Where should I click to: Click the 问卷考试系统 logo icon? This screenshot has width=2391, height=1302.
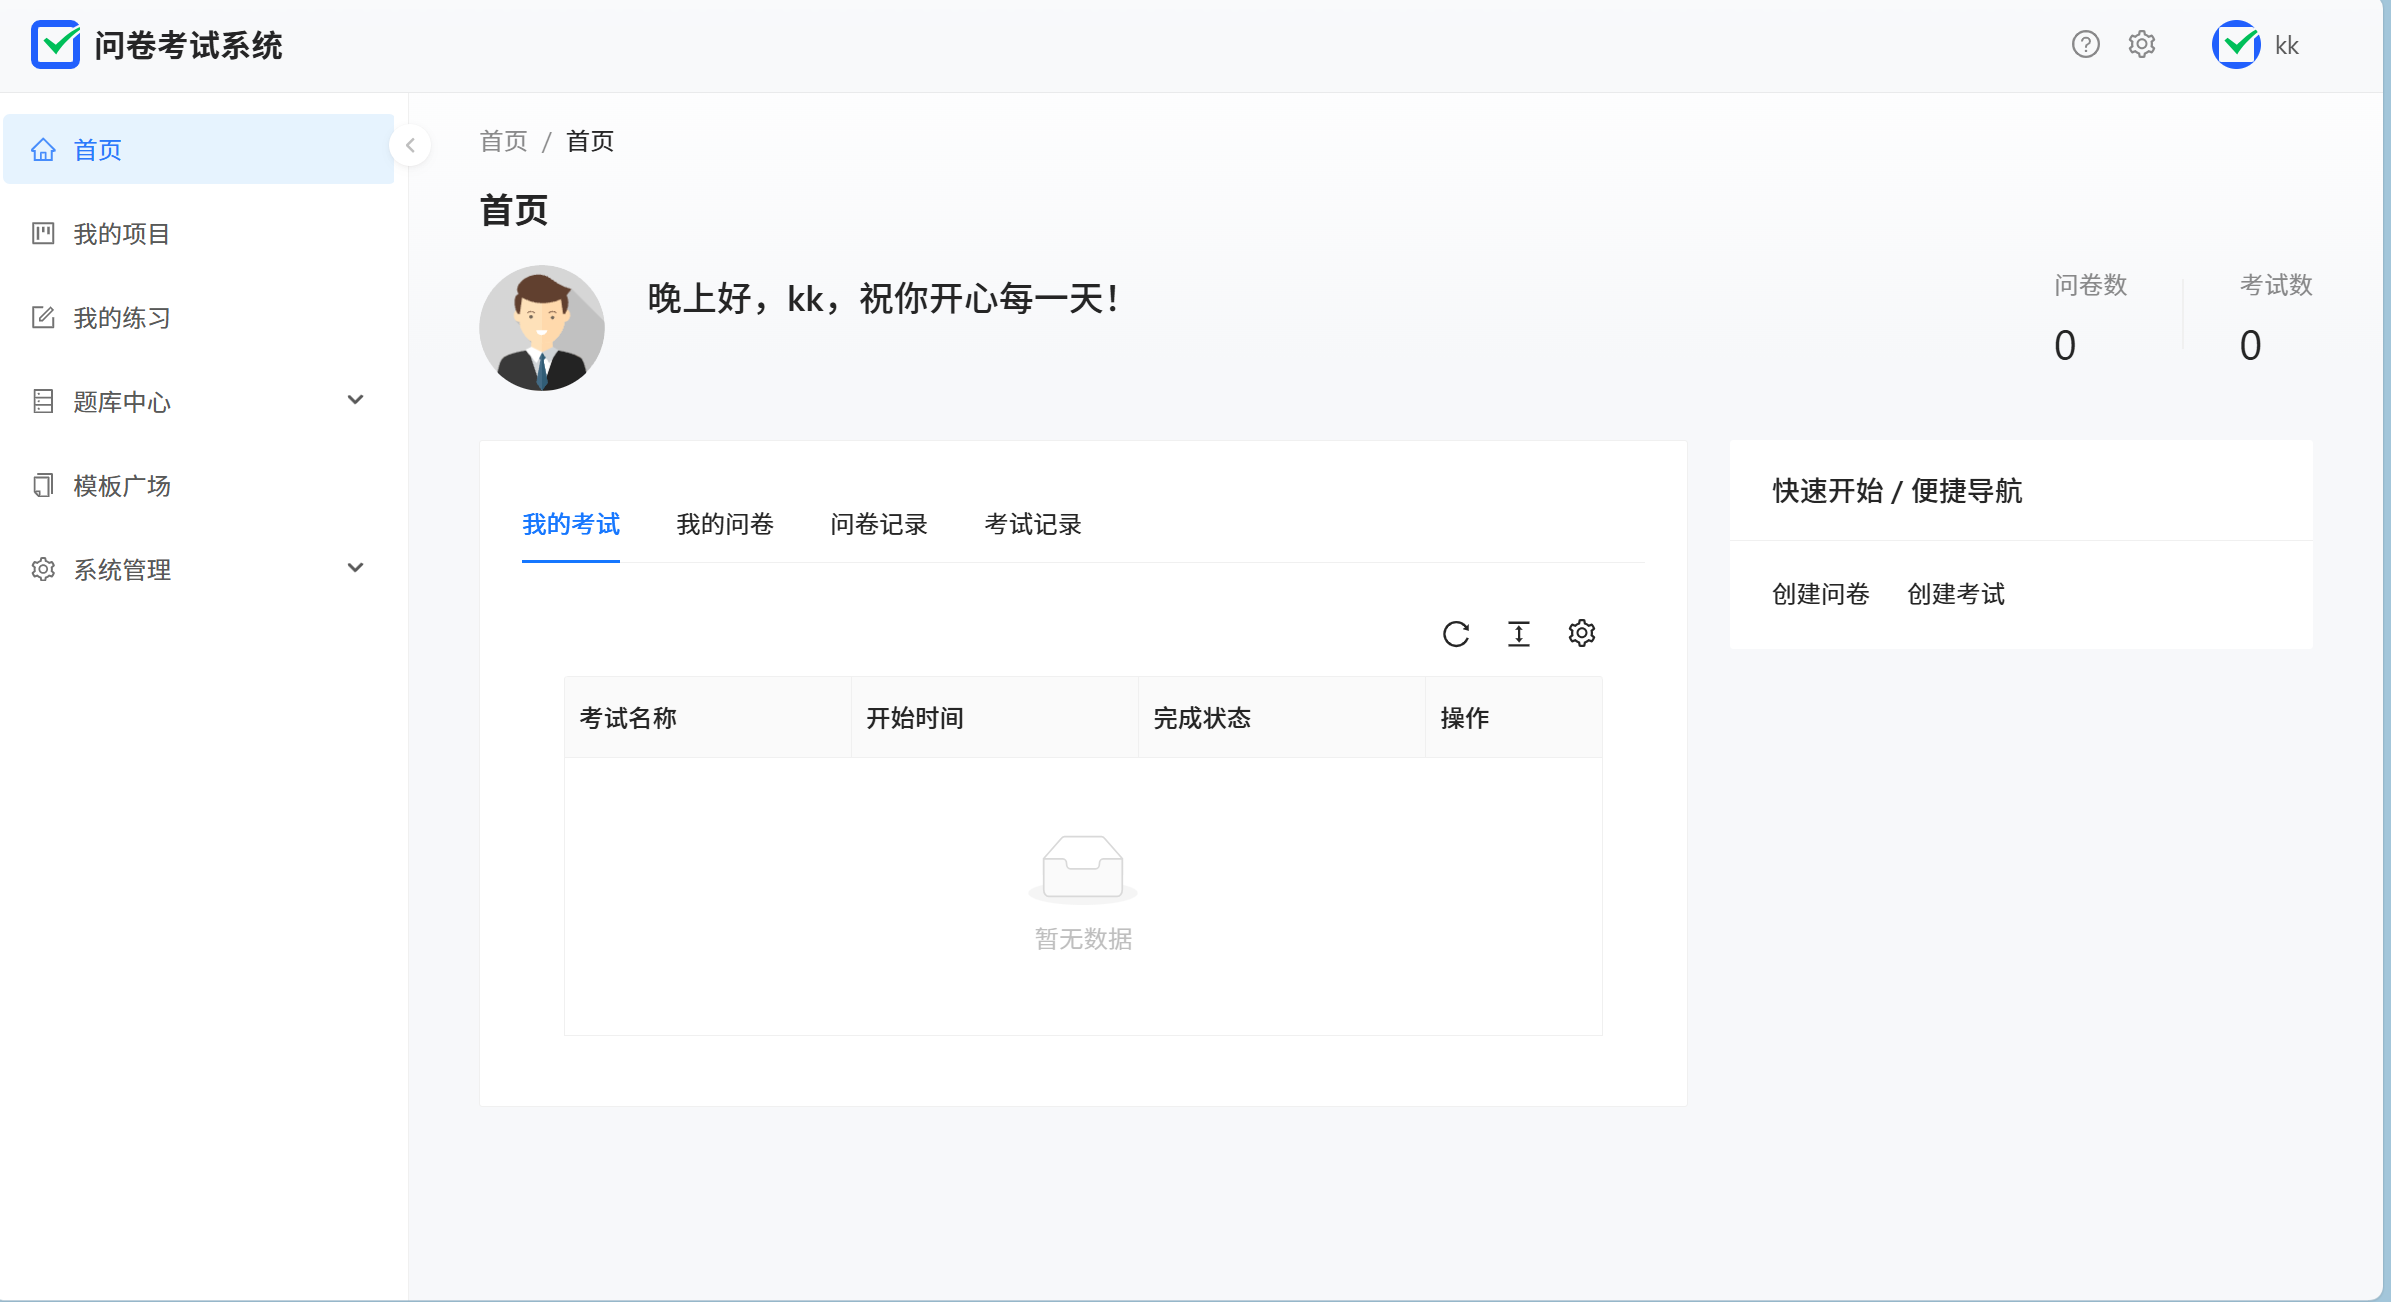click(x=55, y=45)
